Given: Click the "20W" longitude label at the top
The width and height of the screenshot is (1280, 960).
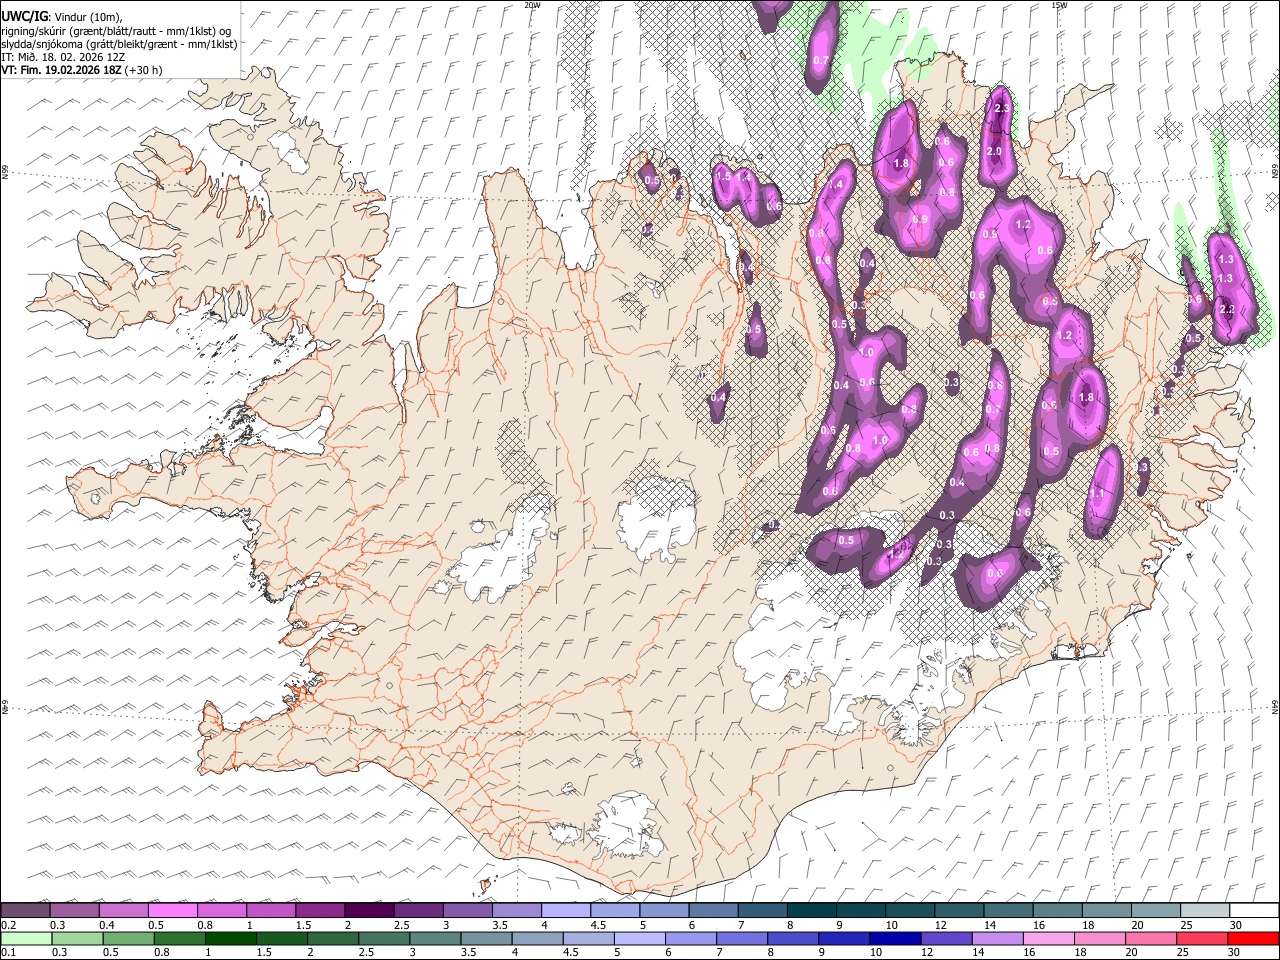Looking at the screenshot, I should pyautogui.click(x=532, y=5).
